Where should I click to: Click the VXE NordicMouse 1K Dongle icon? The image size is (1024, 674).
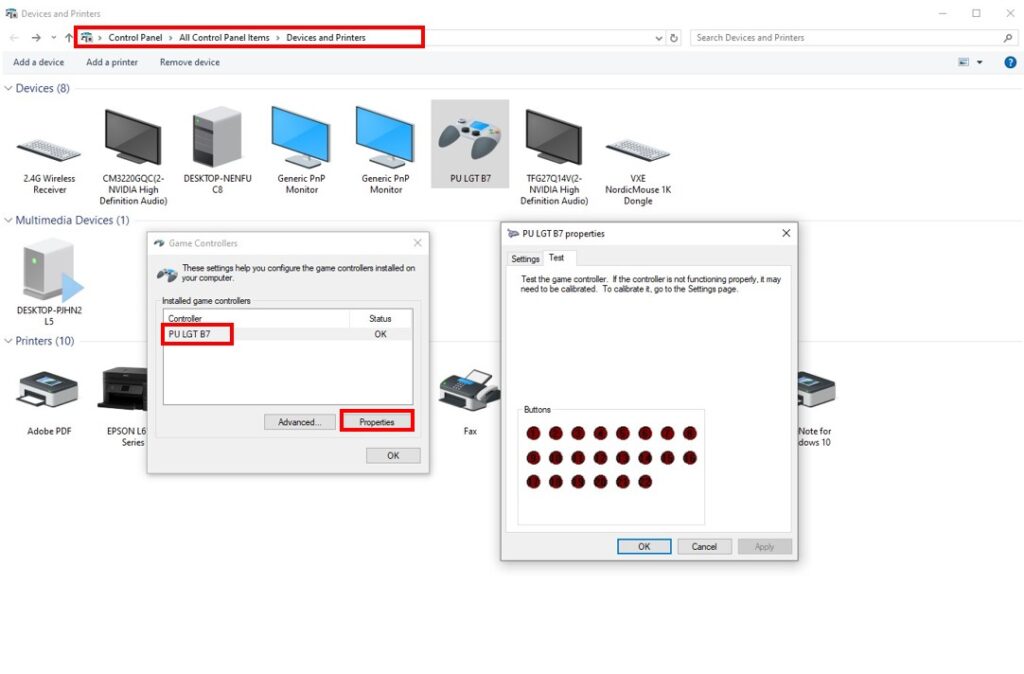point(637,150)
